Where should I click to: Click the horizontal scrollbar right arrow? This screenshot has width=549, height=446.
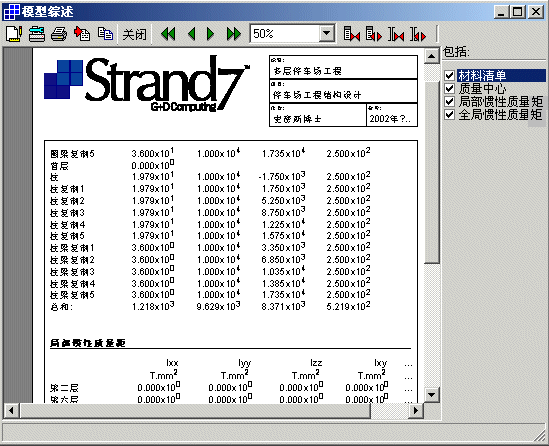(x=416, y=410)
